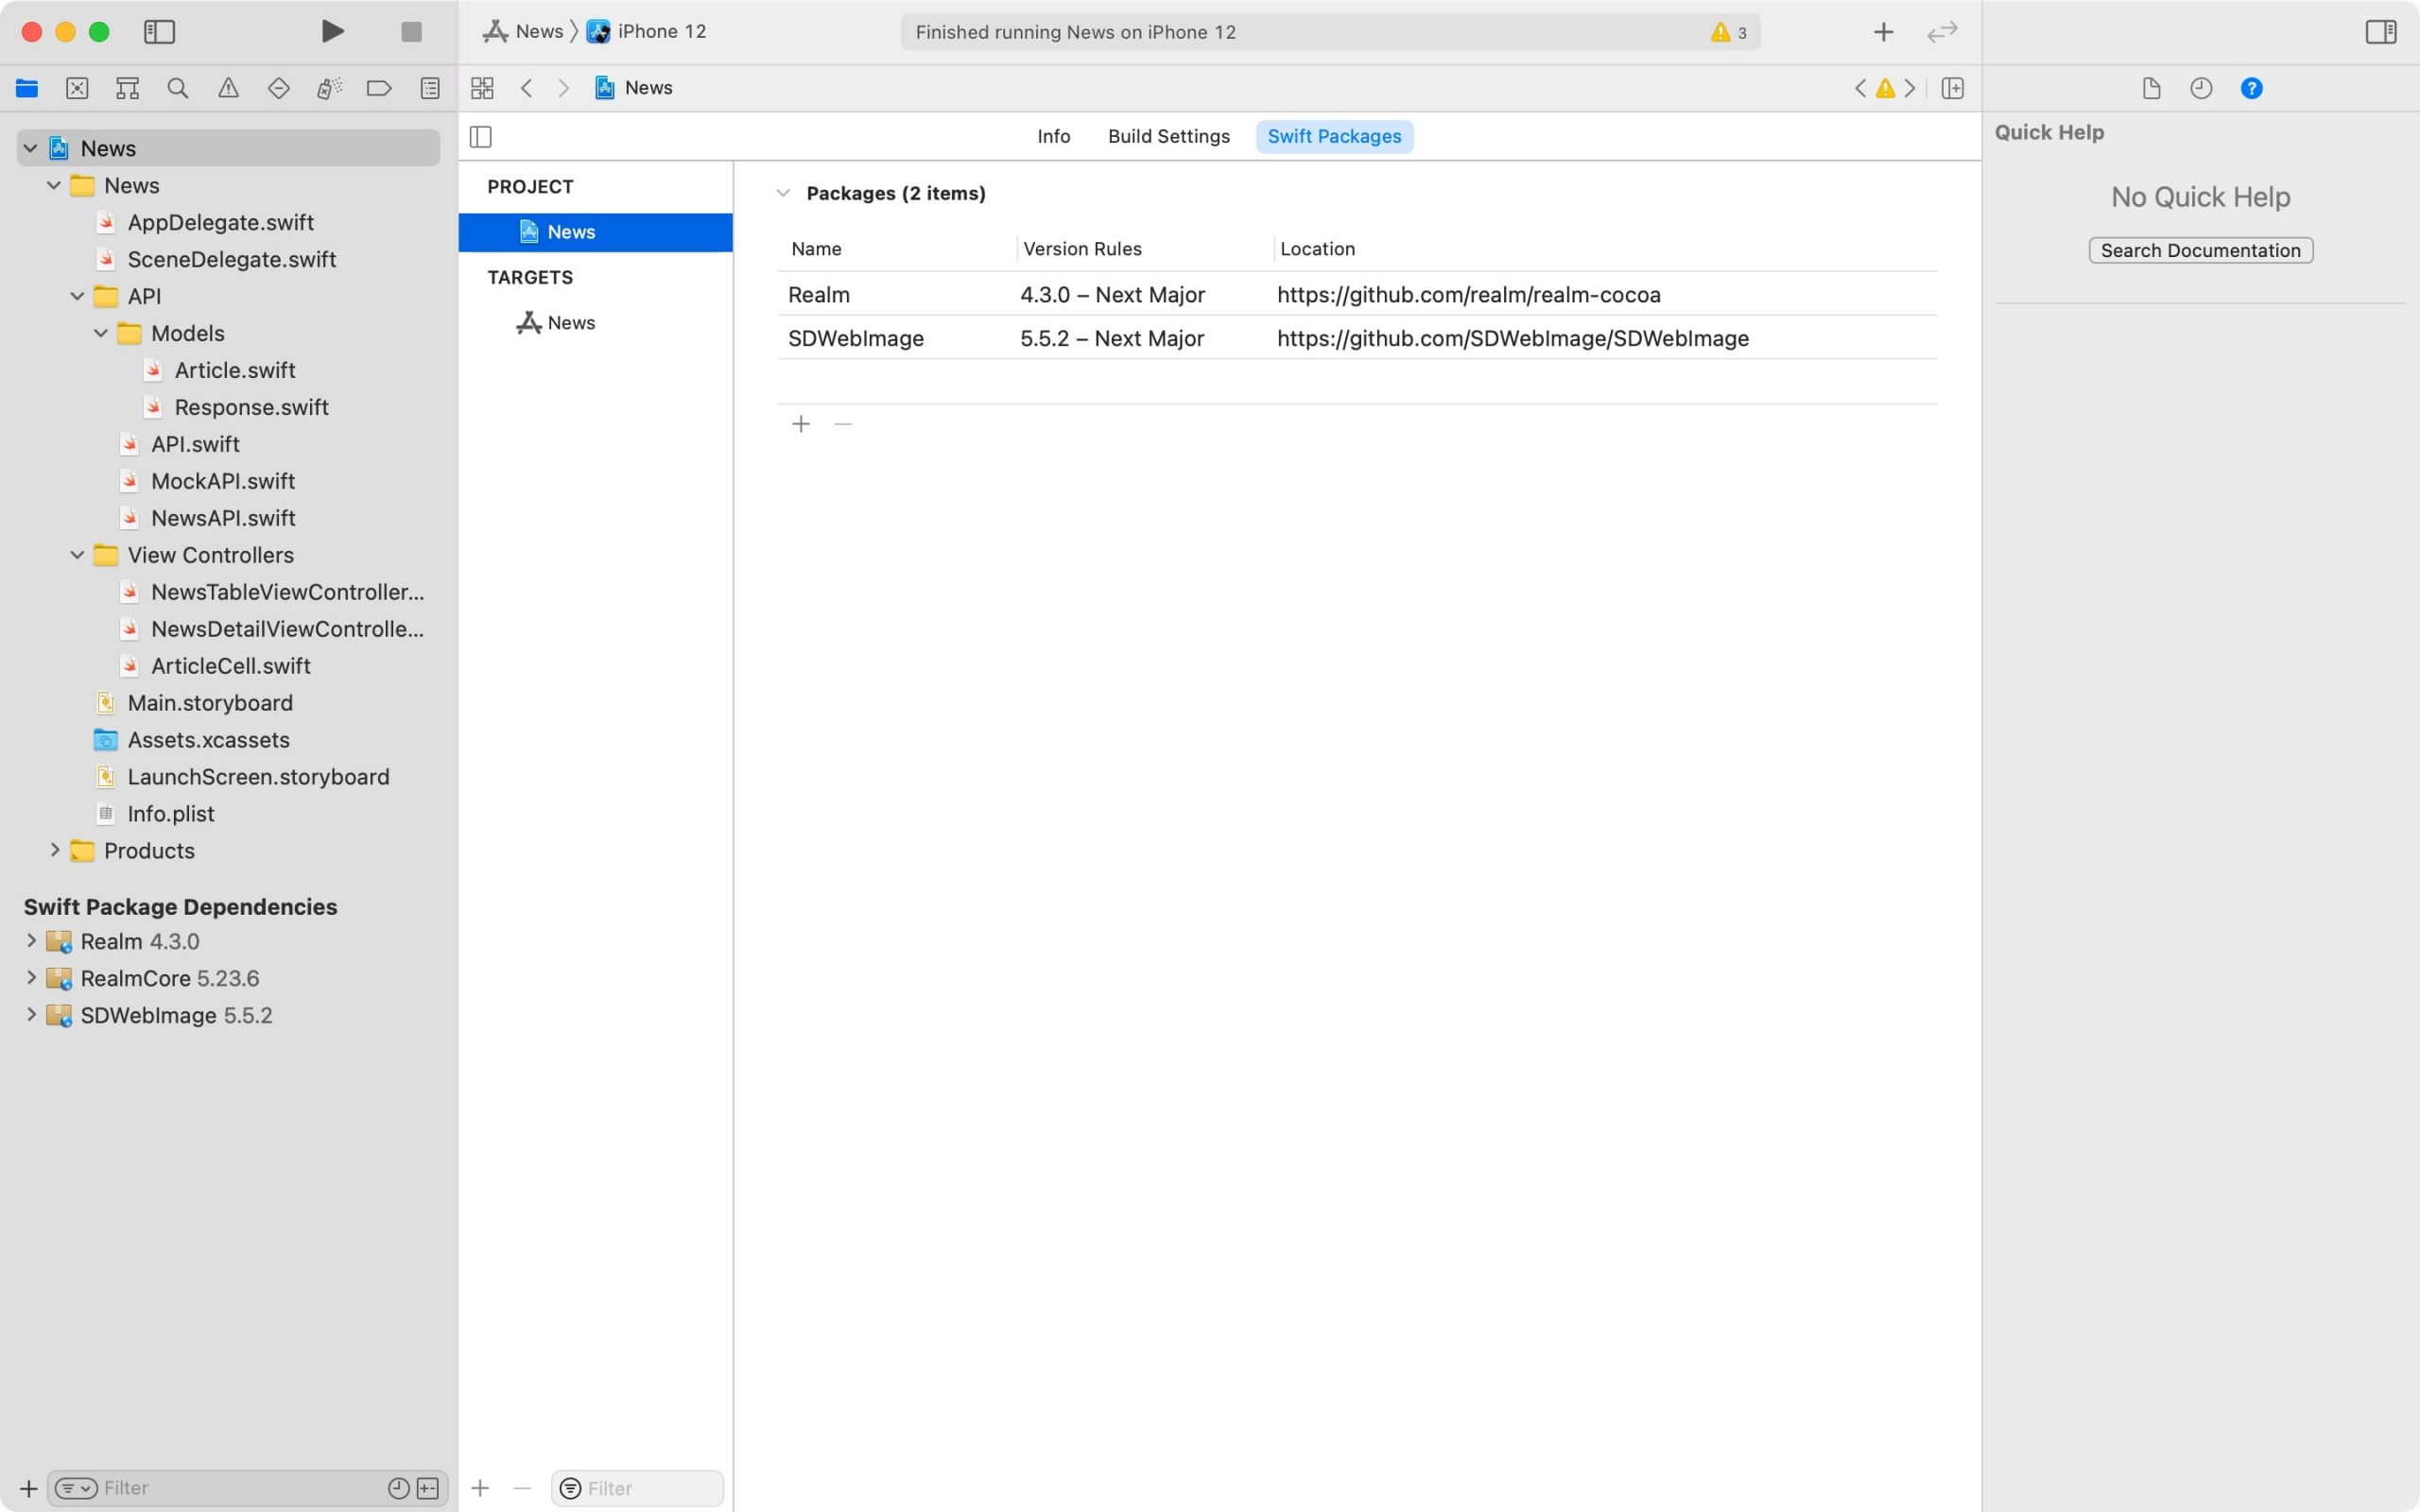Open Assets.xcassets
The height and width of the screenshot is (1512, 2420).
(x=208, y=740)
